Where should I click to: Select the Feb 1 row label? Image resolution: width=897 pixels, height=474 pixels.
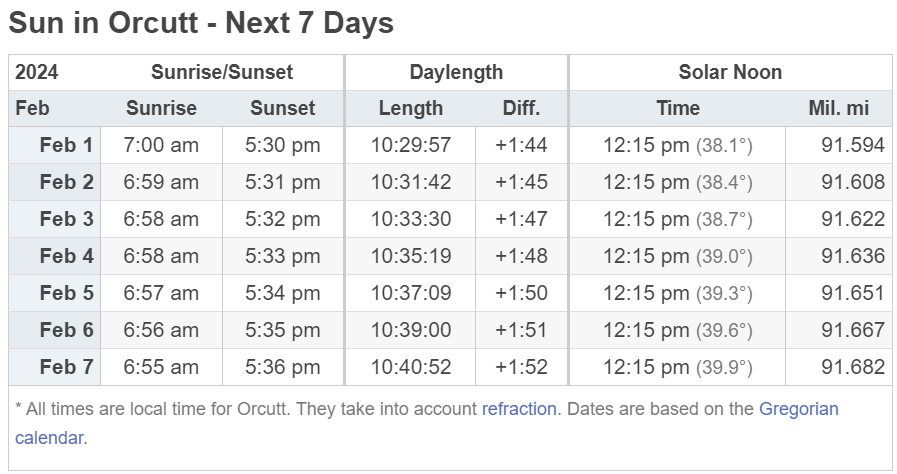tap(66, 145)
